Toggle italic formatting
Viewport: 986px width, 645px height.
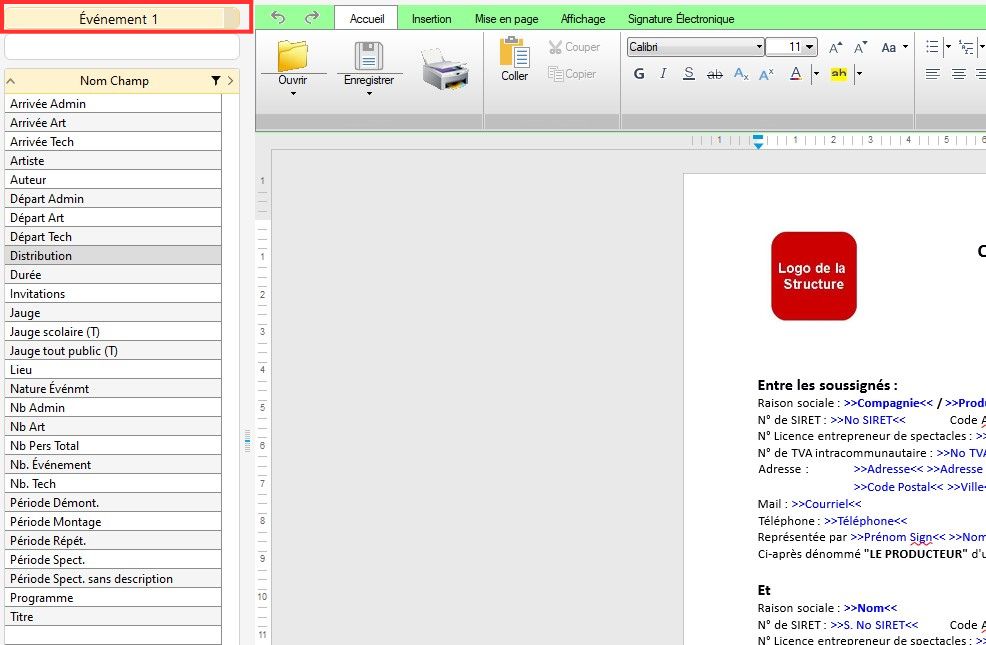pyautogui.click(x=664, y=74)
